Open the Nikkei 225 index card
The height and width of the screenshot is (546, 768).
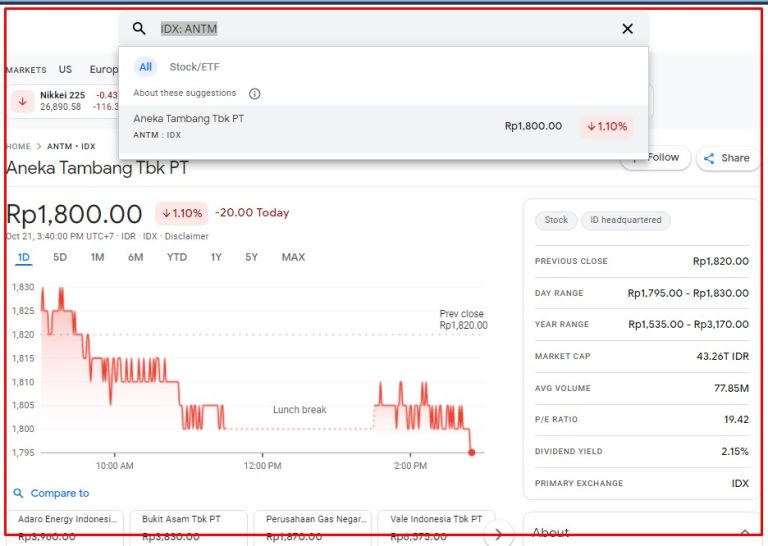(x=63, y=101)
